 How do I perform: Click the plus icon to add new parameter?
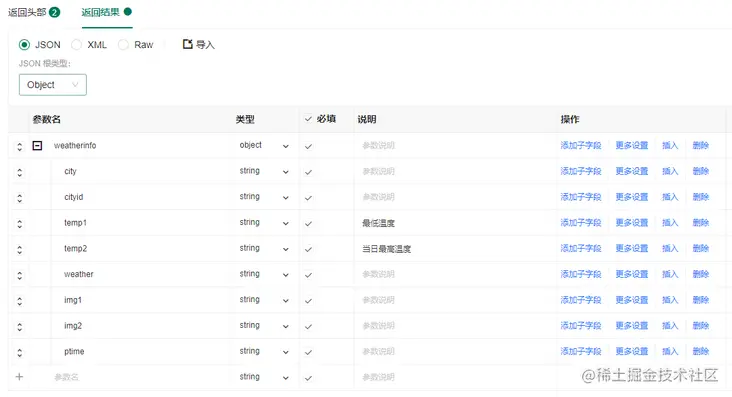pos(19,376)
